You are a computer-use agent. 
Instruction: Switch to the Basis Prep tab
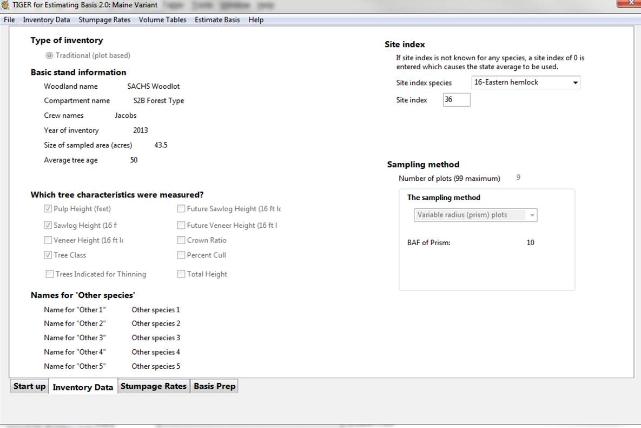click(x=214, y=386)
